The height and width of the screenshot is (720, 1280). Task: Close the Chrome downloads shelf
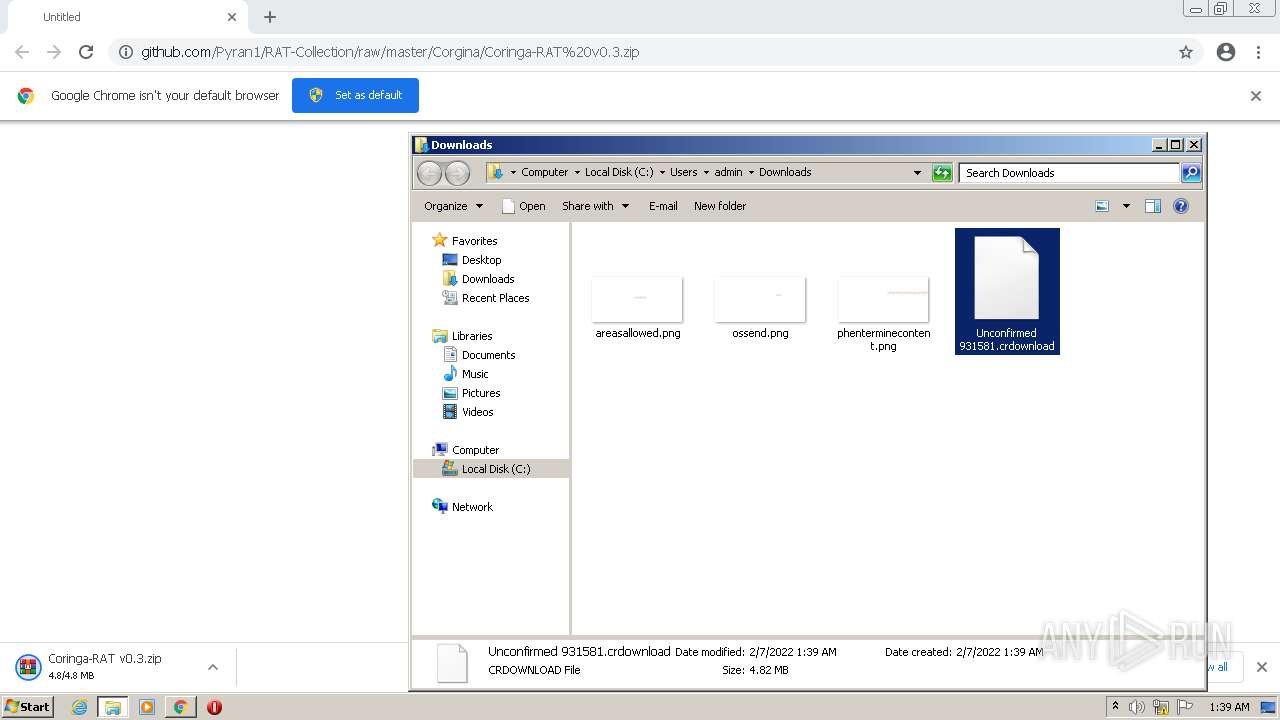pos(1261,667)
